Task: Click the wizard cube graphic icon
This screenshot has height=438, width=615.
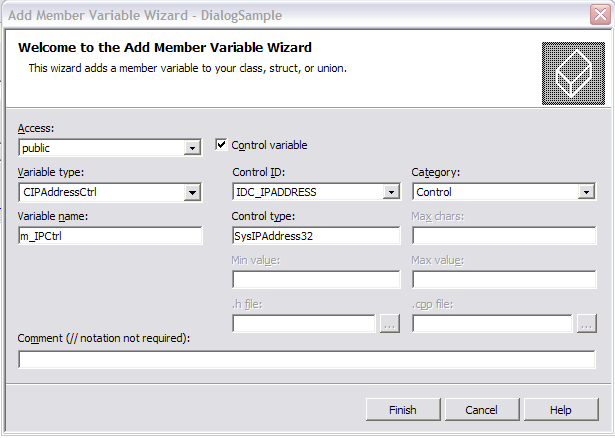Action: tap(573, 74)
